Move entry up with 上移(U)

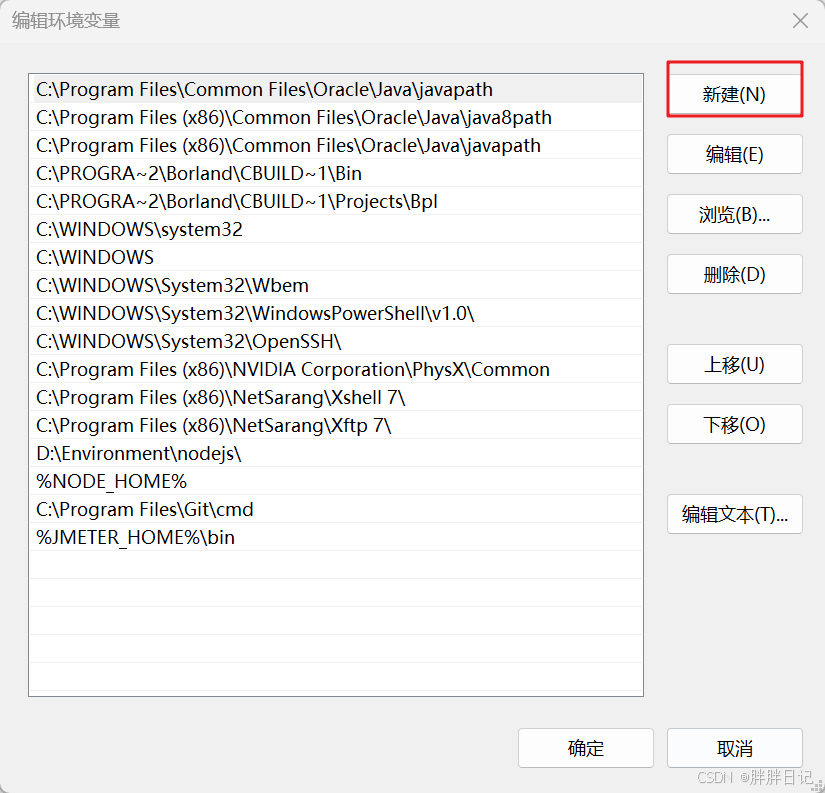point(735,364)
